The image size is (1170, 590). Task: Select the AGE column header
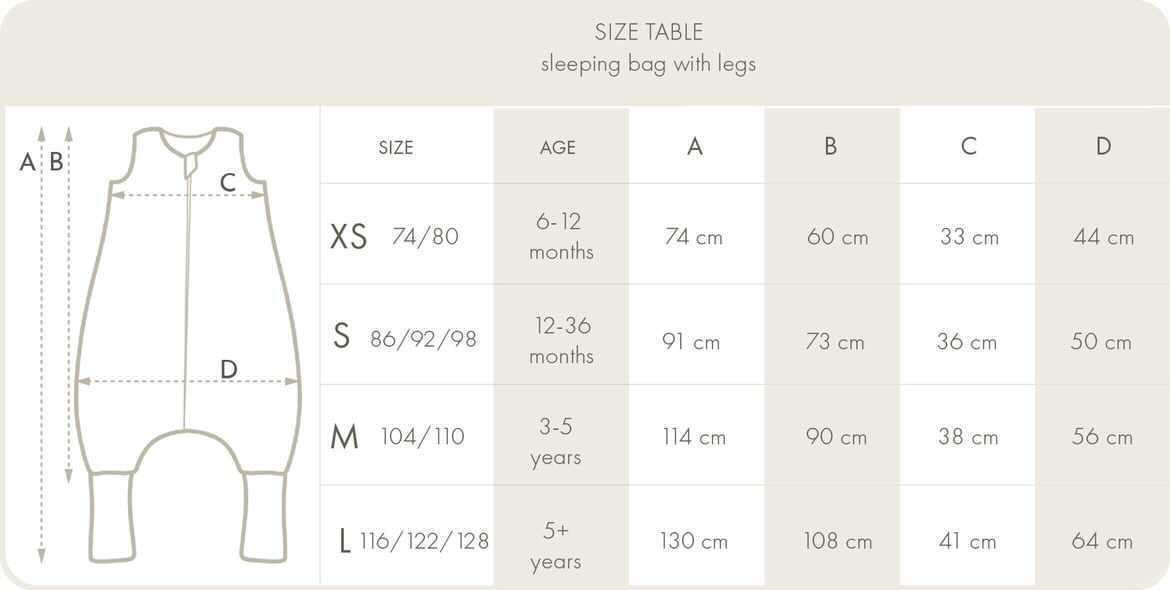(x=557, y=147)
